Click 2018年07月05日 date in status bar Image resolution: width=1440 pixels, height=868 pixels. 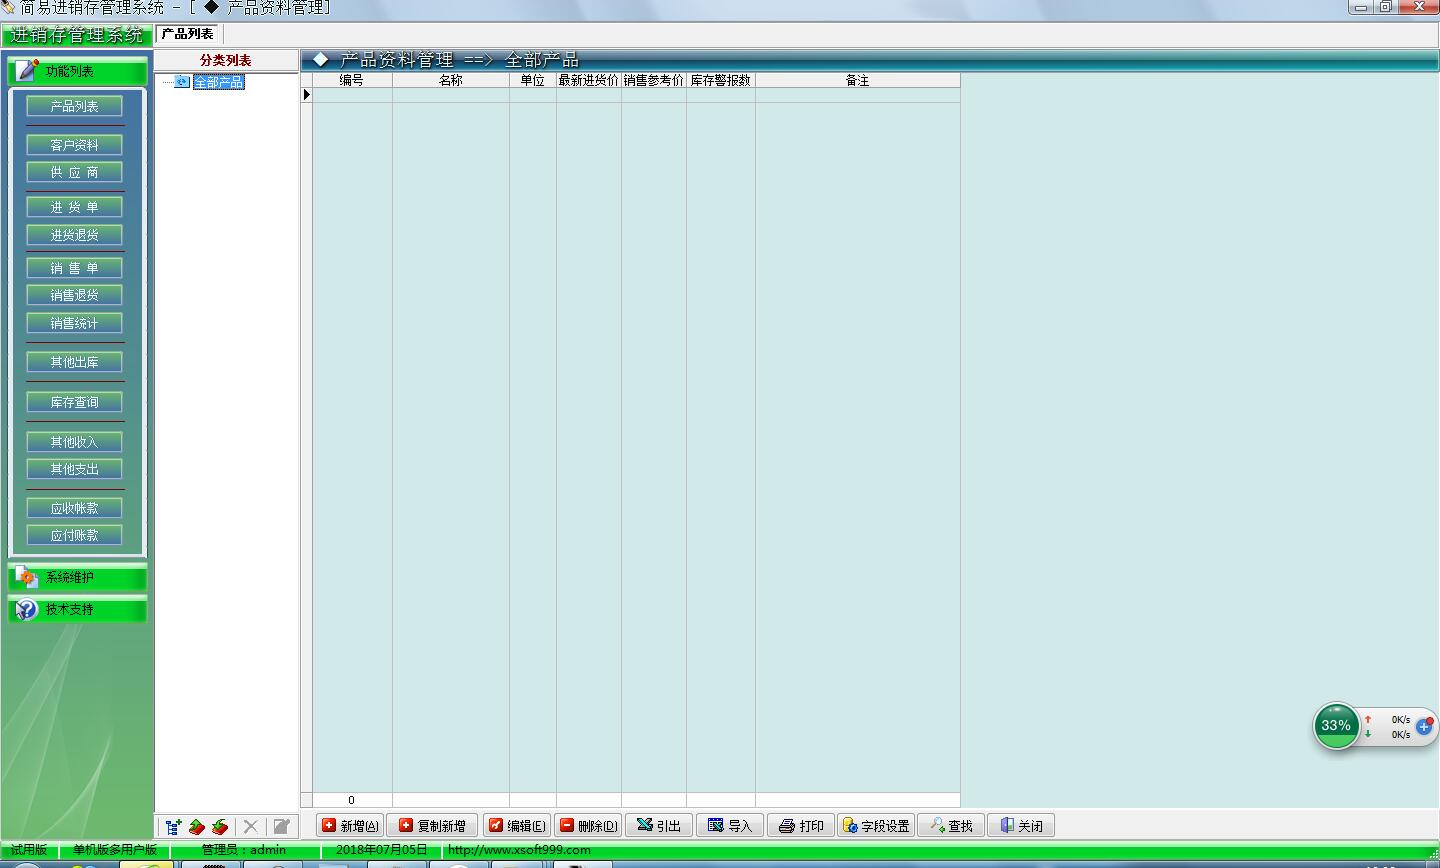(x=382, y=850)
